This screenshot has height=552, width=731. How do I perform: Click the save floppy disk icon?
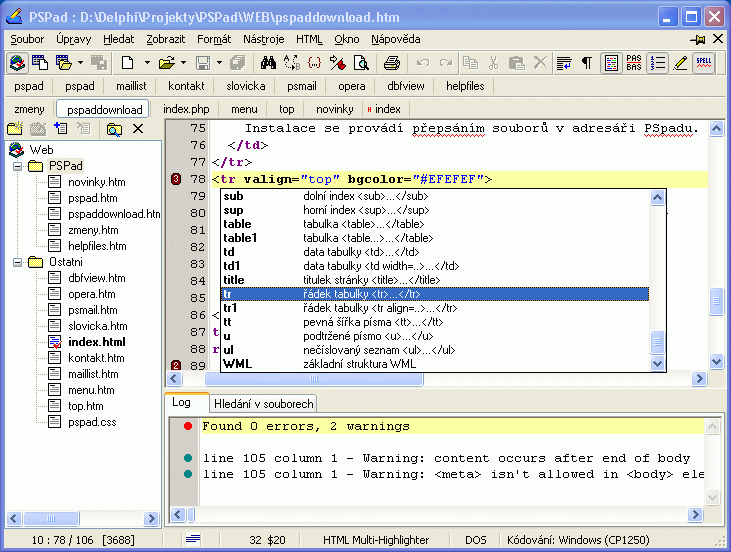[203, 62]
